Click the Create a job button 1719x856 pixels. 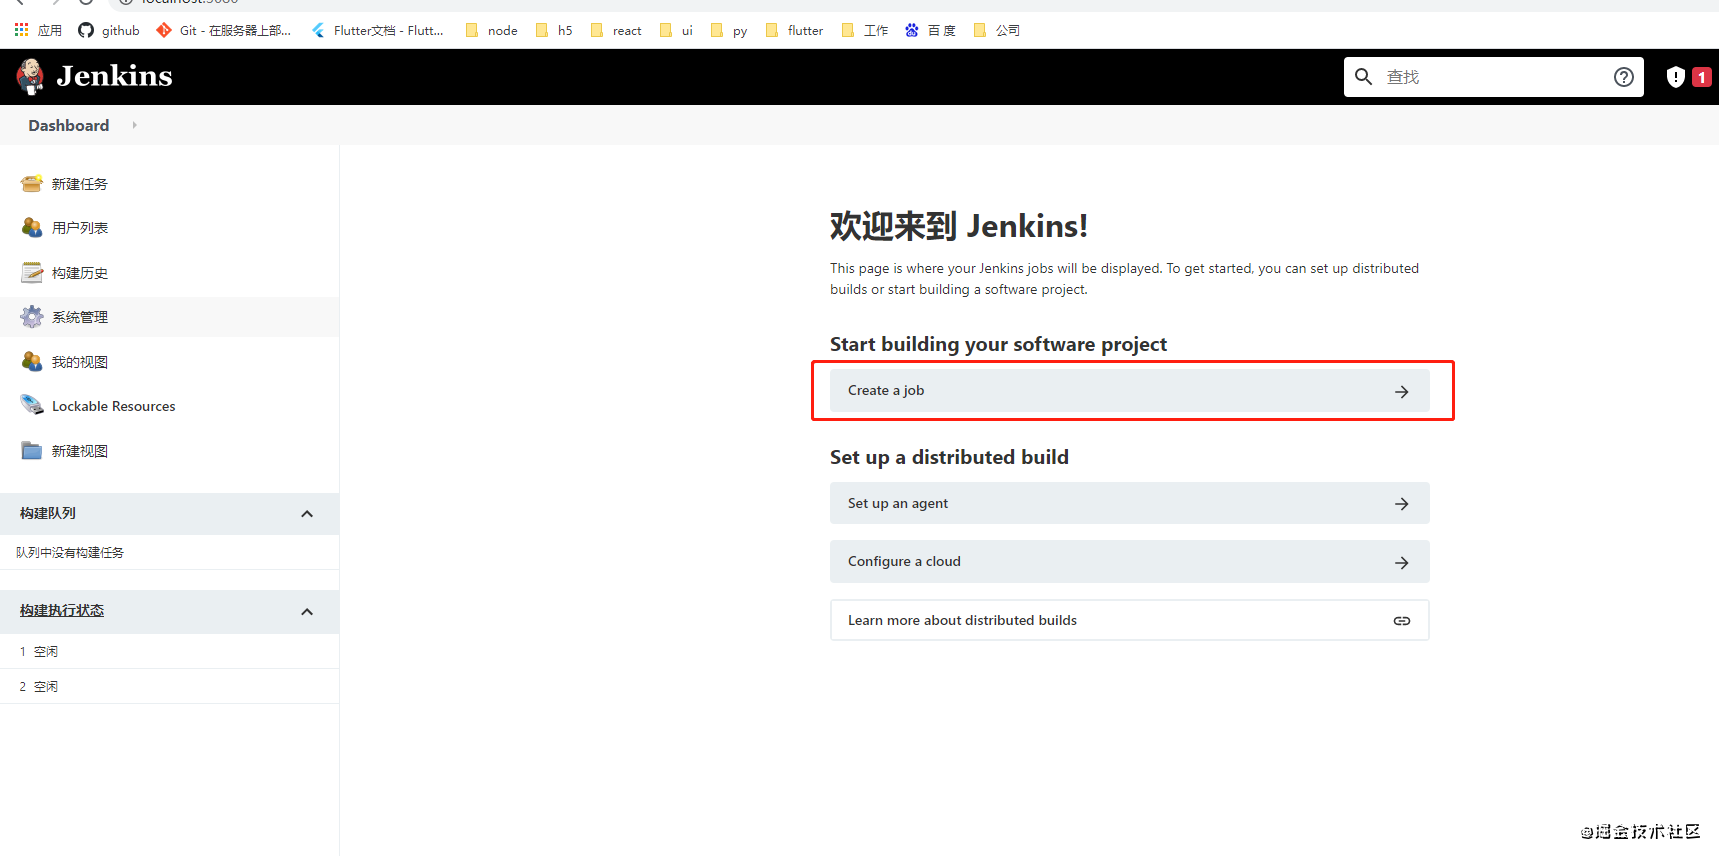pyautogui.click(x=1129, y=391)
